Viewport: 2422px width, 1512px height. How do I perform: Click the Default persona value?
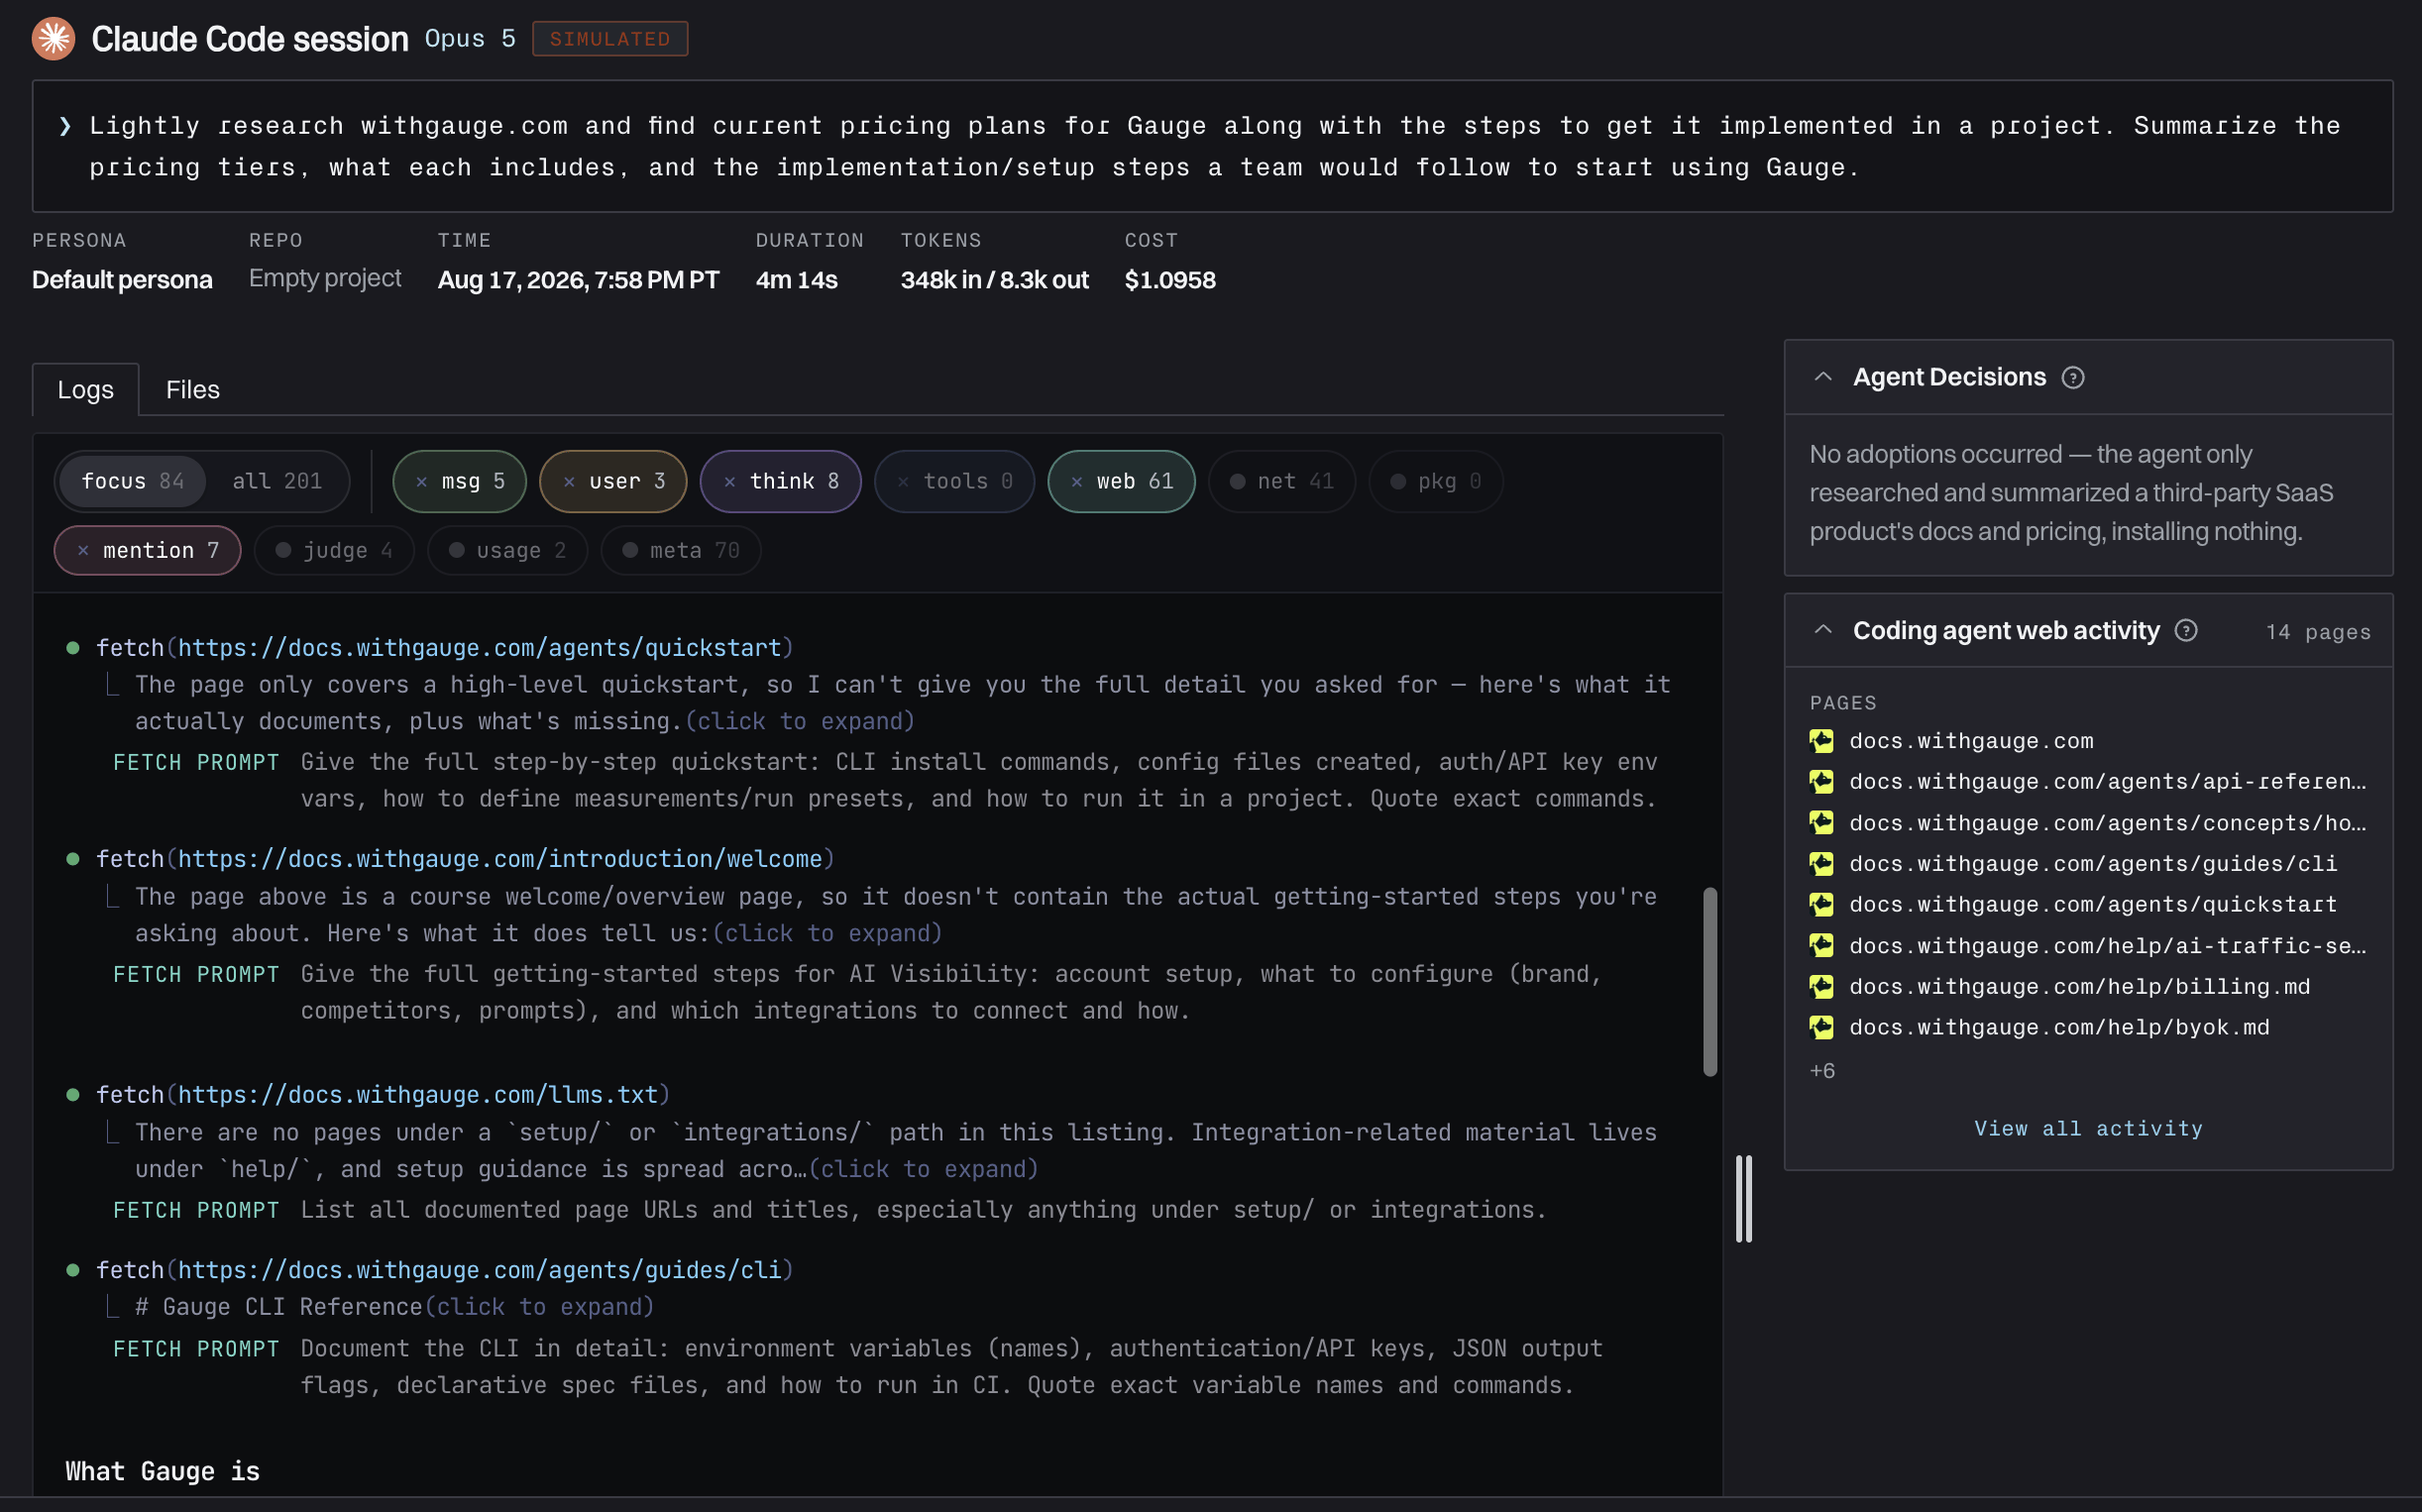122,280
